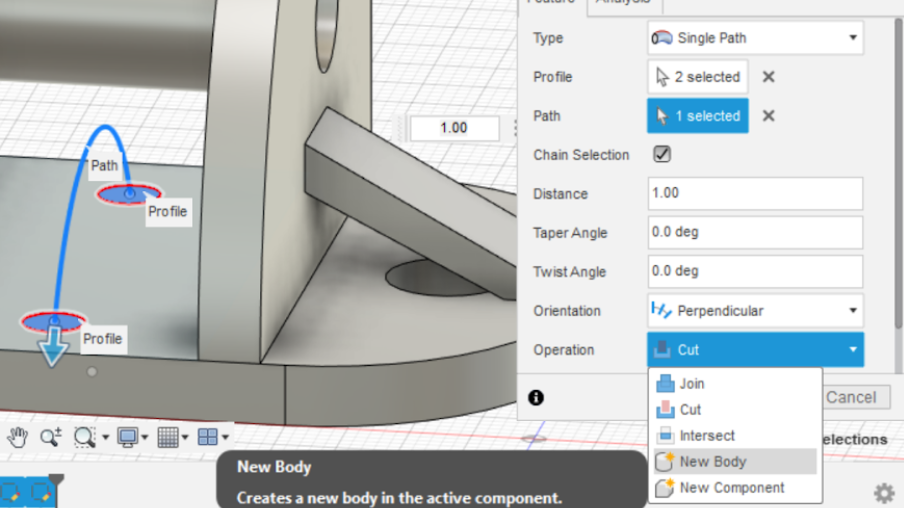The height and width of the screenshot is (508, 904).
Task: Click the Distance input field
Action: click(x=755, y=193)
